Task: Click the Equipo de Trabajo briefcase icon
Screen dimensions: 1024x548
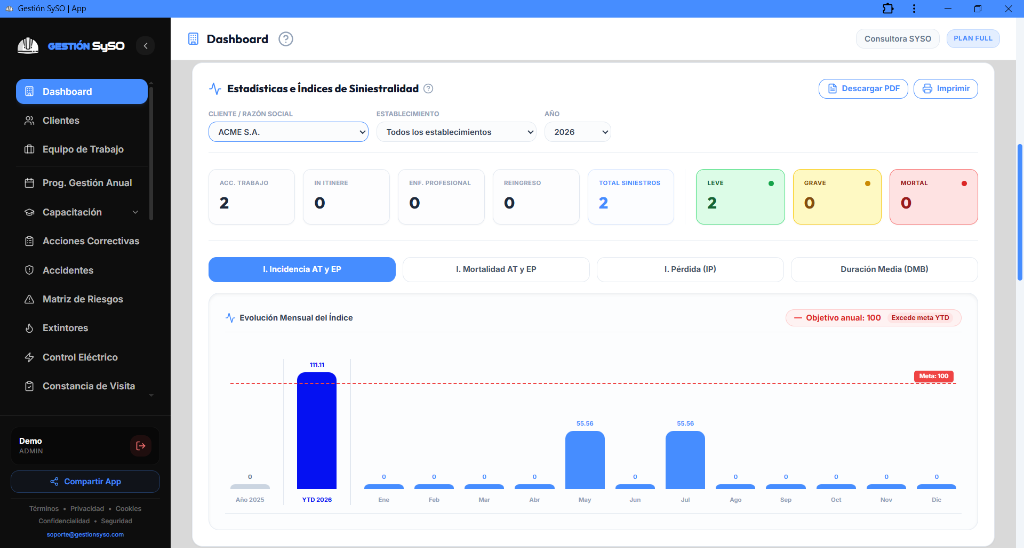Action: tap(29, 149)
